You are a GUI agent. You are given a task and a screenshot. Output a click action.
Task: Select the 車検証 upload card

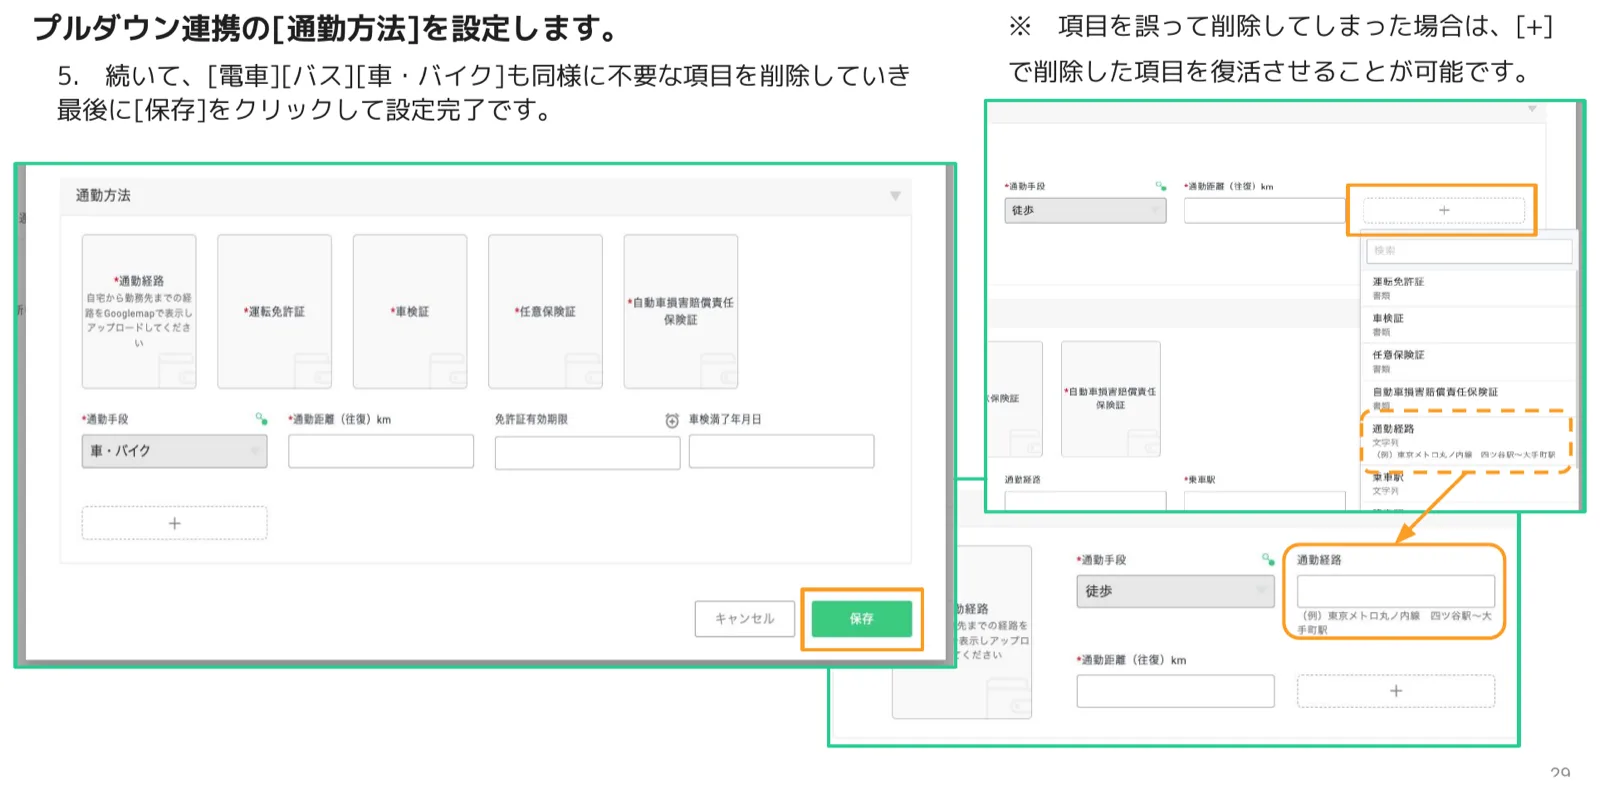pyautogui.click(x=410, y=312)
